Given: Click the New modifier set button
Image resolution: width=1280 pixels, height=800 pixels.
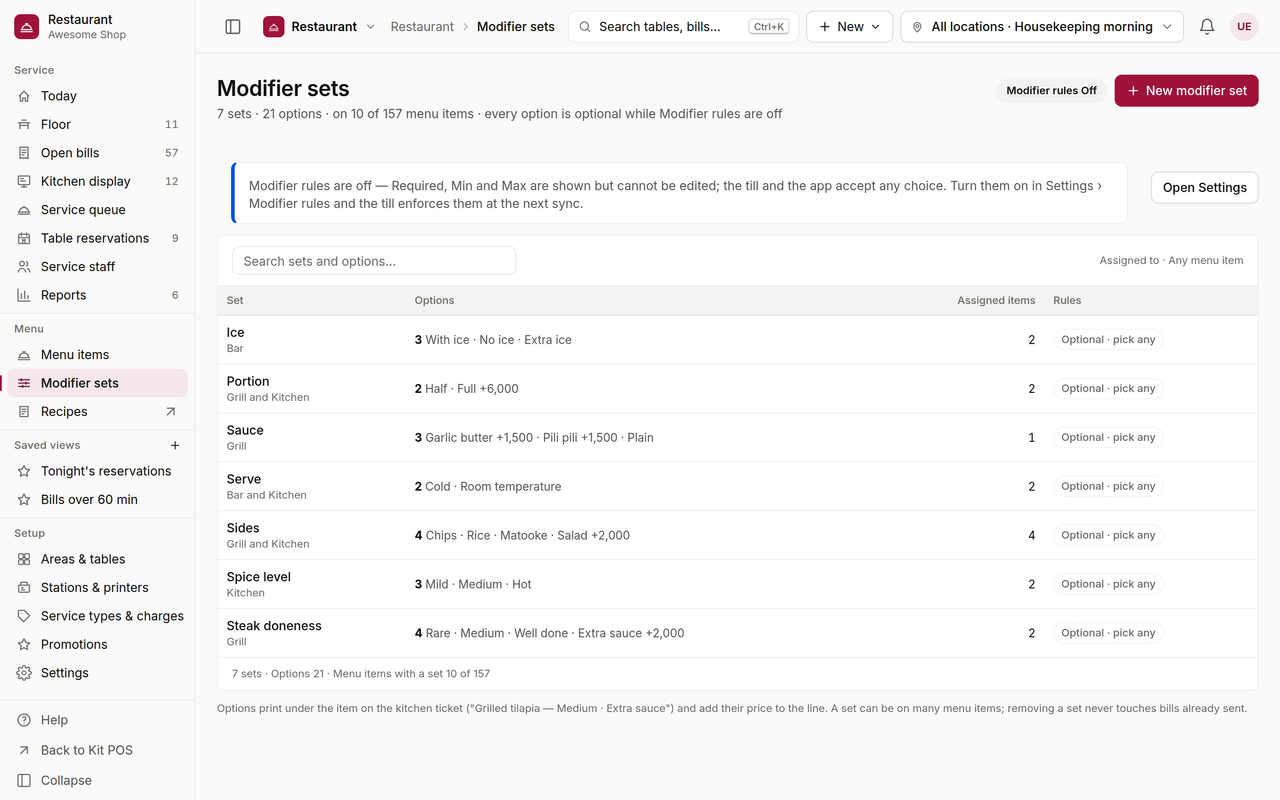Looking at the screenshot, I should coord(1186,90).
